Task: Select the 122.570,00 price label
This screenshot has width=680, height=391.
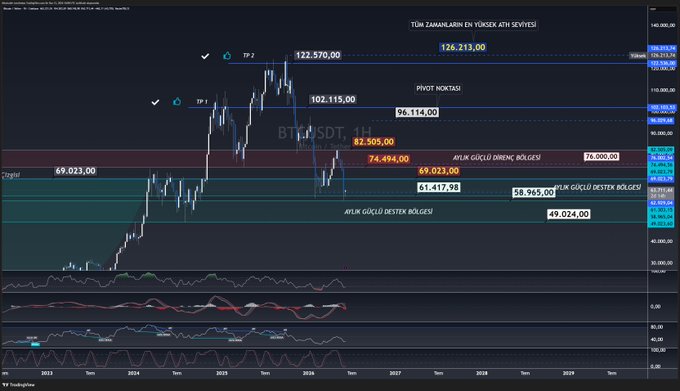Action: click(318, 55)
